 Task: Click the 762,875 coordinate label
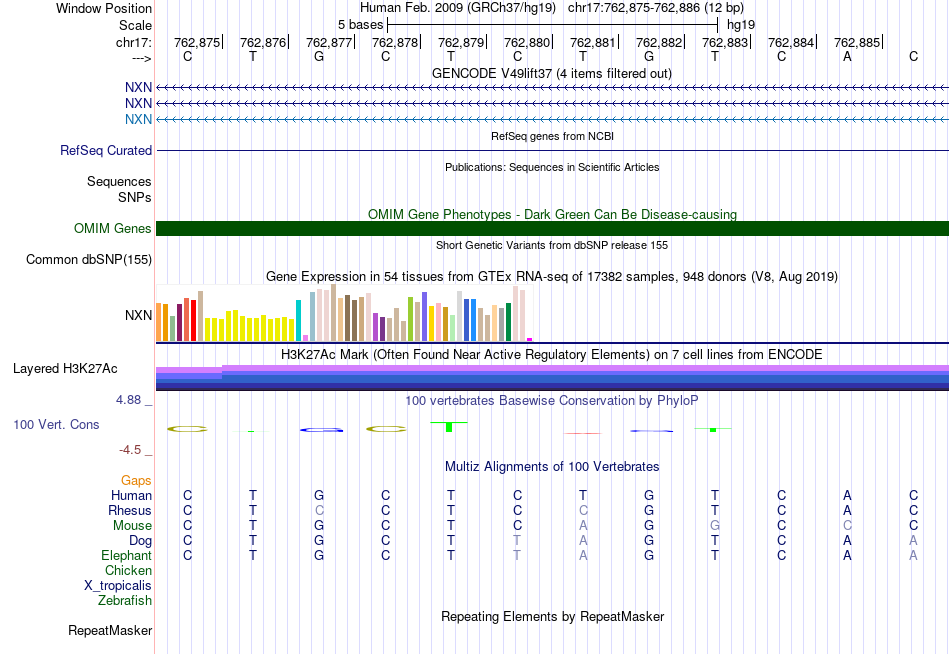coord(198,42)
